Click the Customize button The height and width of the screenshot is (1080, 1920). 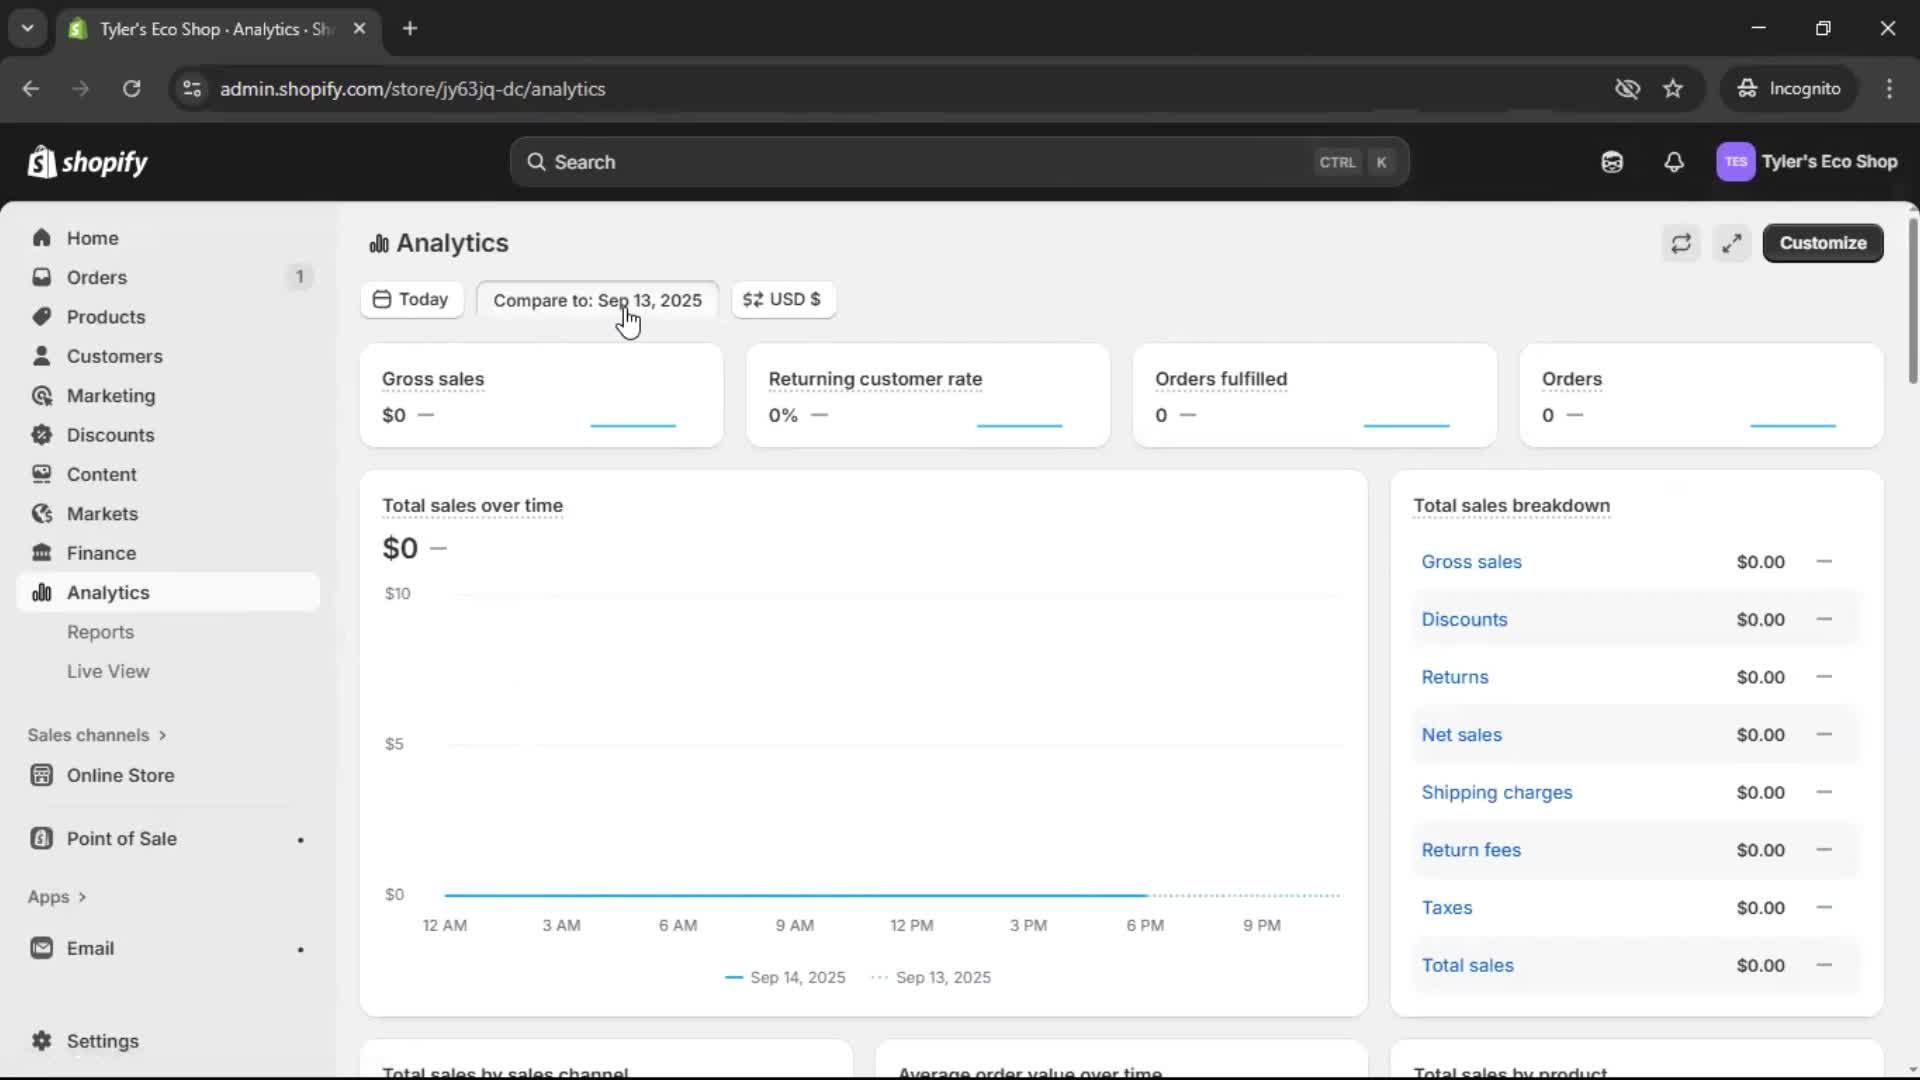point(1822,243)
